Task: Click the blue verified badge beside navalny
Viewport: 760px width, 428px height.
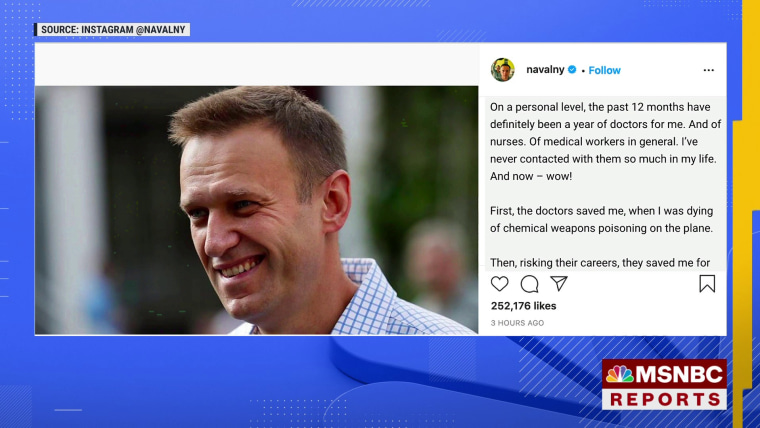Action: tap(572, 69)
